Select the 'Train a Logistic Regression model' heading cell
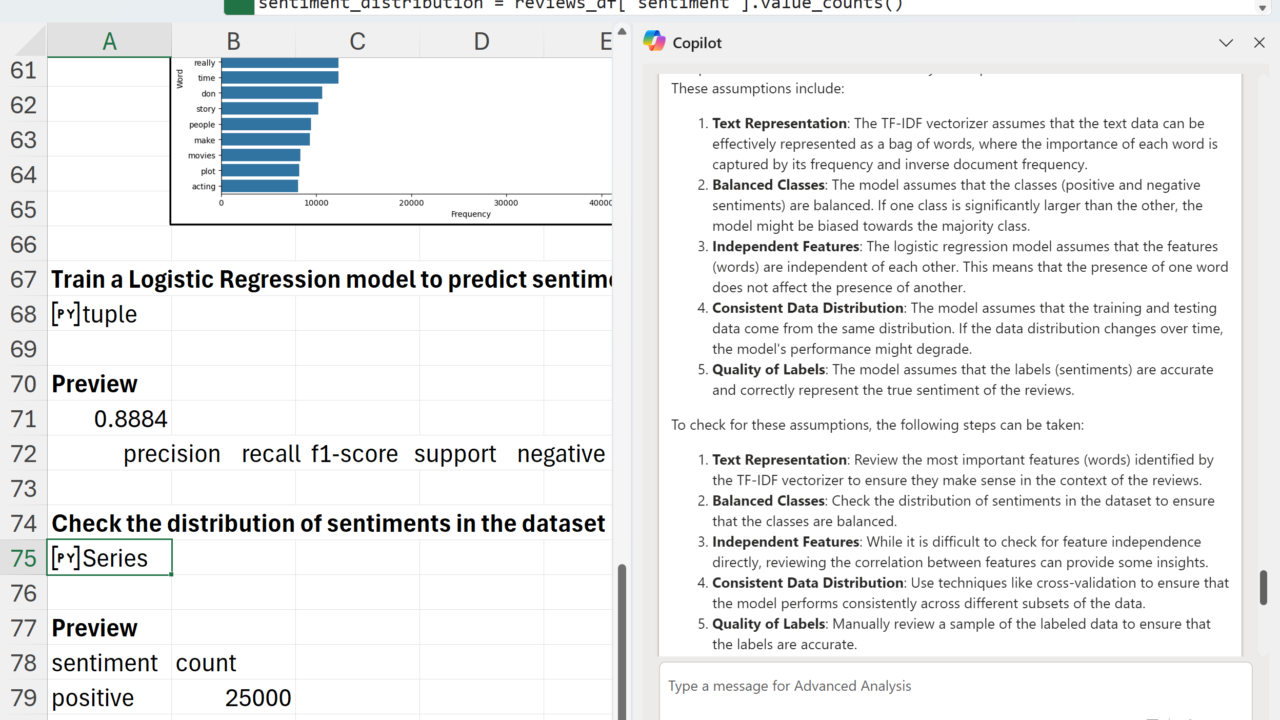The image size is (1280, 720). pos(110,279)
